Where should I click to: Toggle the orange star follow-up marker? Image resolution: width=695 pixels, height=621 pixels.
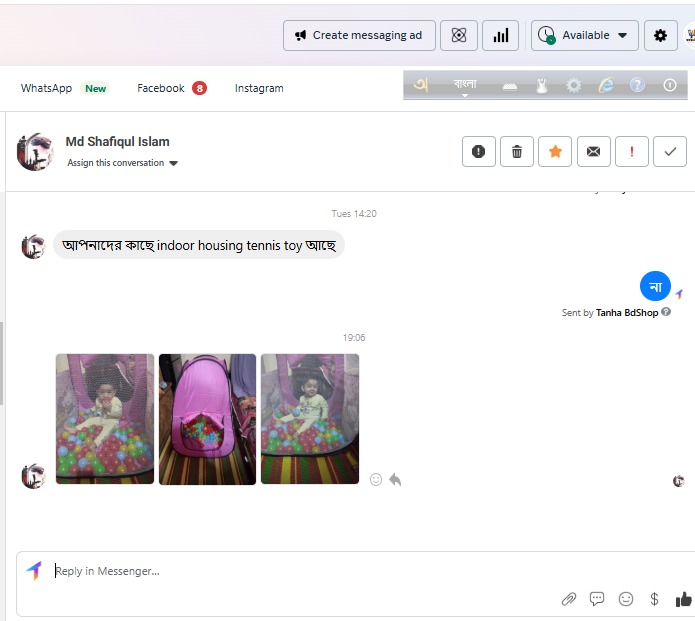[555, 152]
